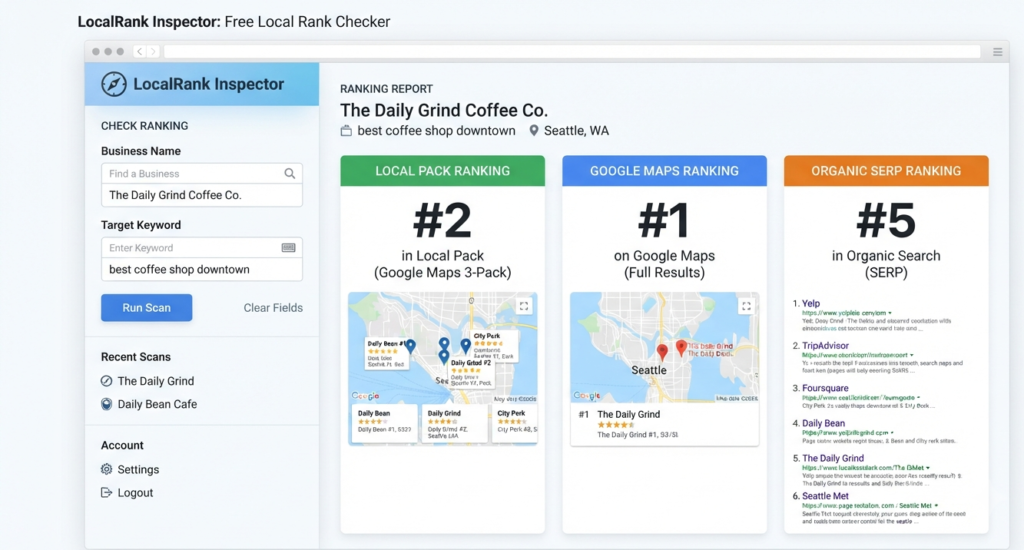This screenshot has height=550, width=1024.
Task: Open the Daily Bean organic result
Action: tap(823, 423)
